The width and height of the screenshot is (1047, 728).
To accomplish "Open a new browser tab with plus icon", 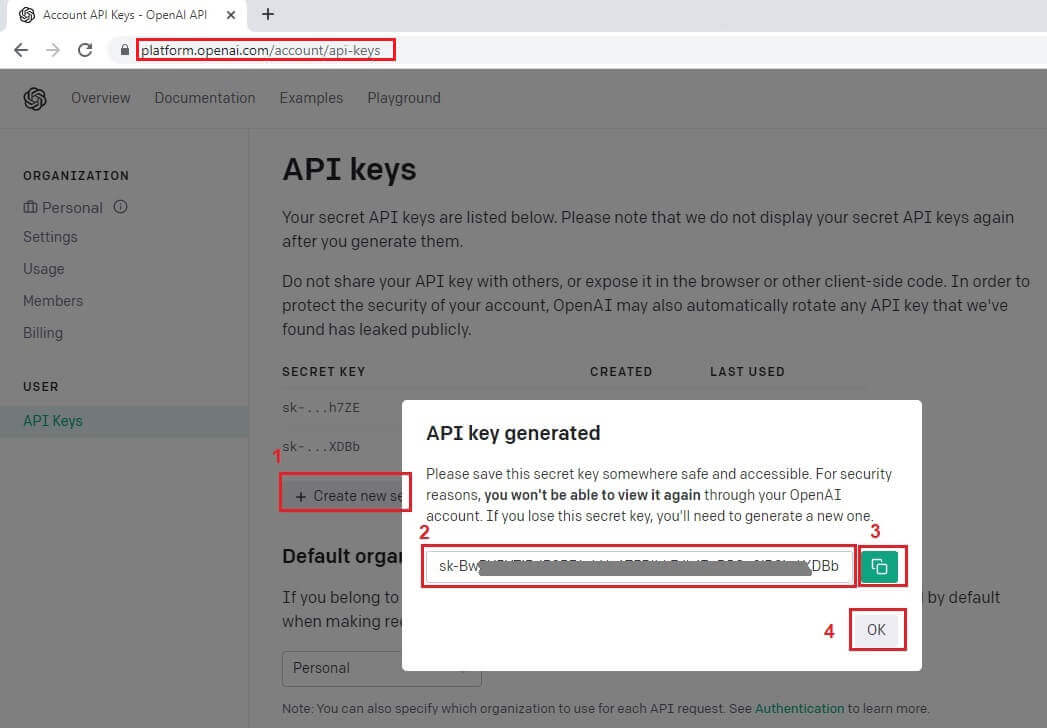I will [x=268, y=14].
